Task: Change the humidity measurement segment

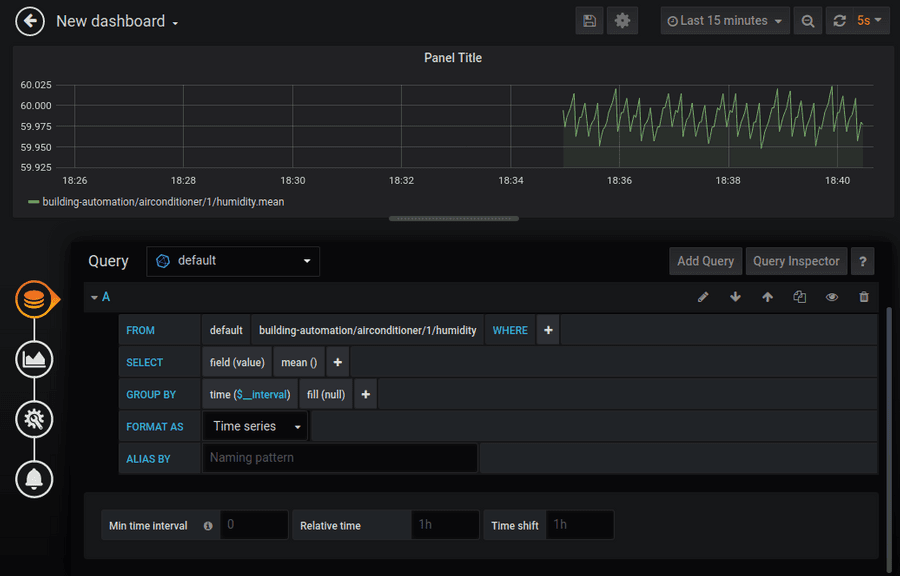Action: 368,330
